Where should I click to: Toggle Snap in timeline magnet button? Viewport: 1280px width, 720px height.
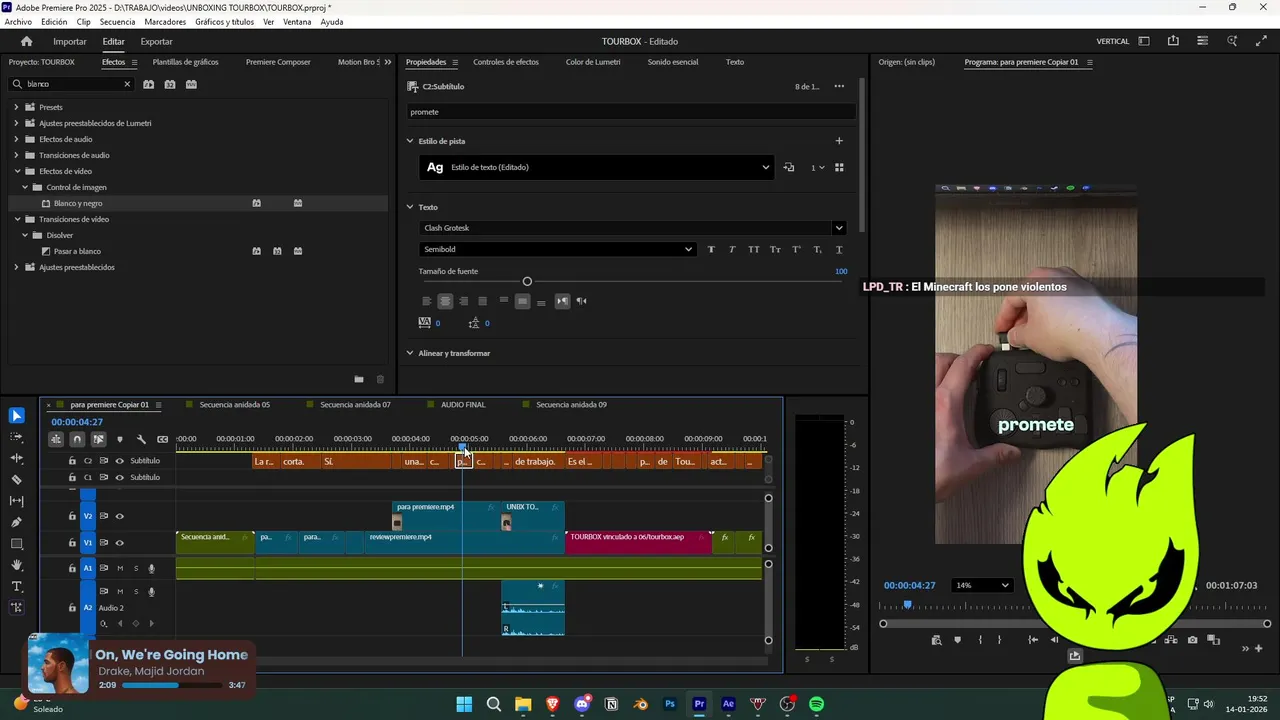(x=77, y=439)
